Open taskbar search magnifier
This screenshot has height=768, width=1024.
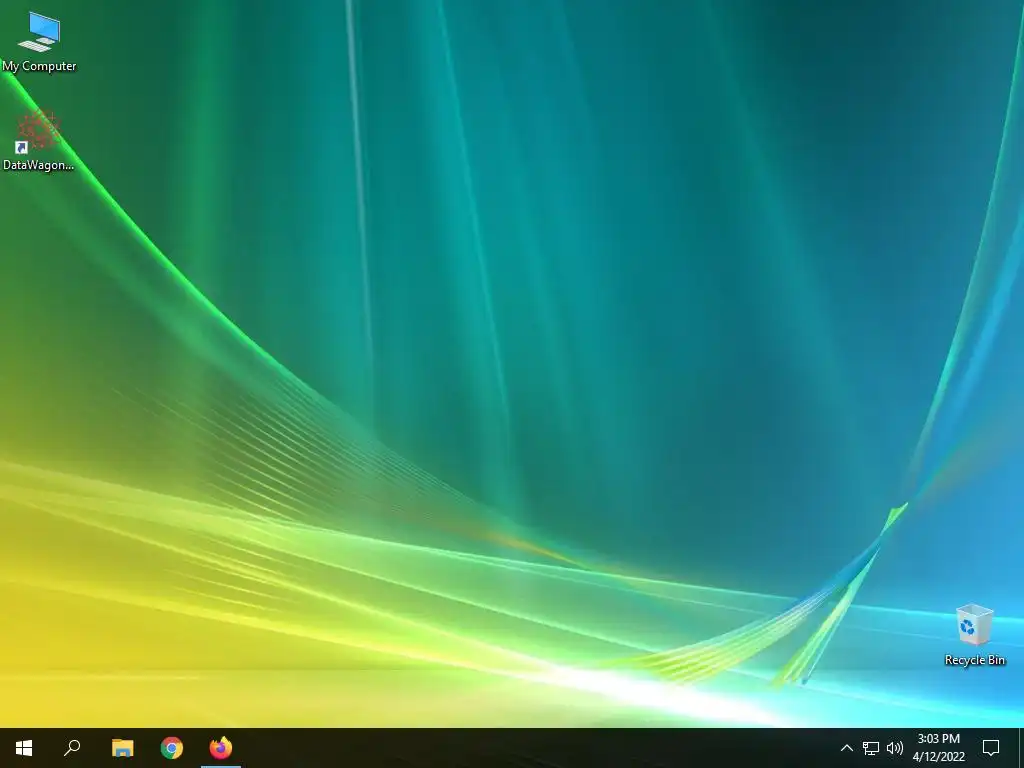[x=72, y=748]
